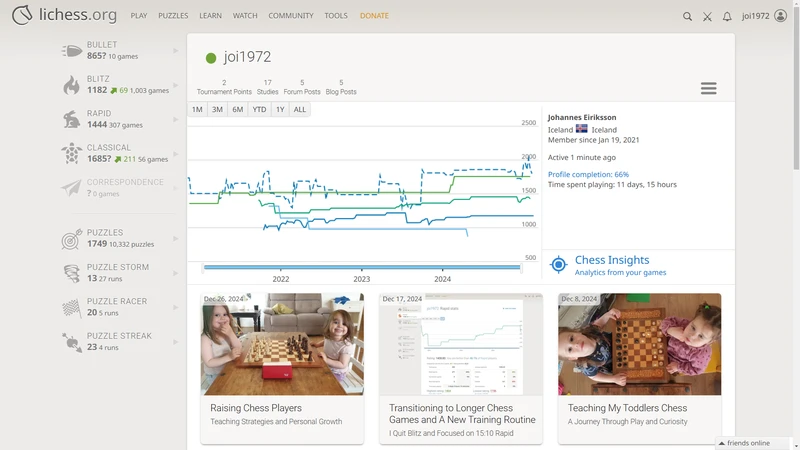
Task: Click the DONATE link
Action: point(374,16)
